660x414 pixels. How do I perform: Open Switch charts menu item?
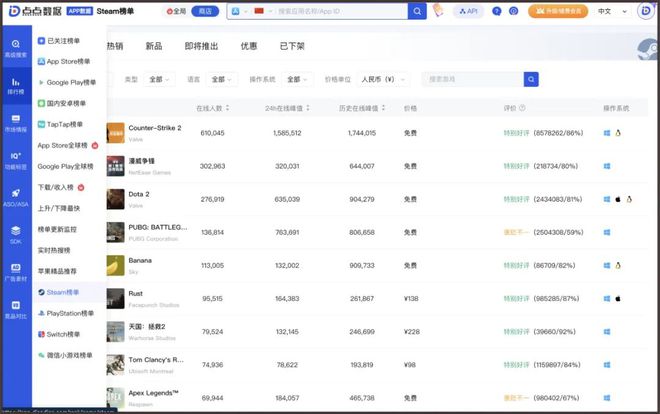click(59, 334)
